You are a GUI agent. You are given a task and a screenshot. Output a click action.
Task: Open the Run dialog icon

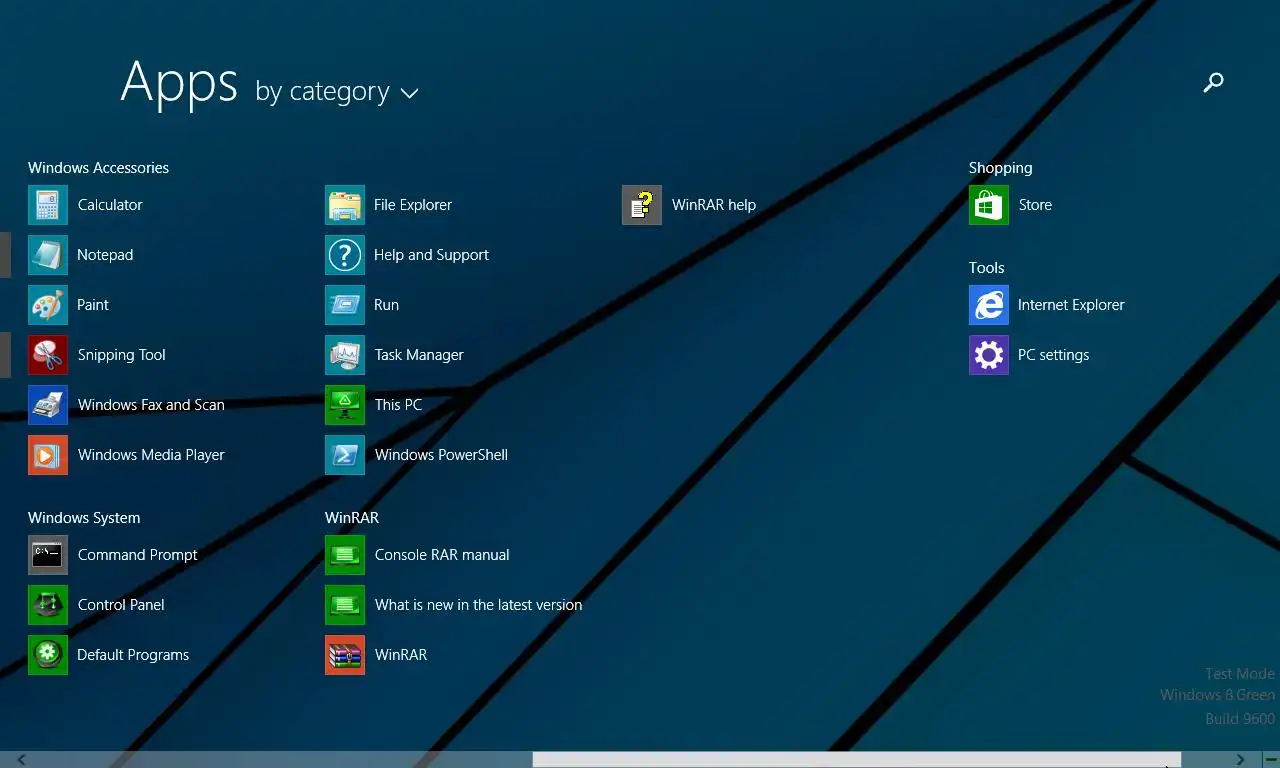[345, 305]
